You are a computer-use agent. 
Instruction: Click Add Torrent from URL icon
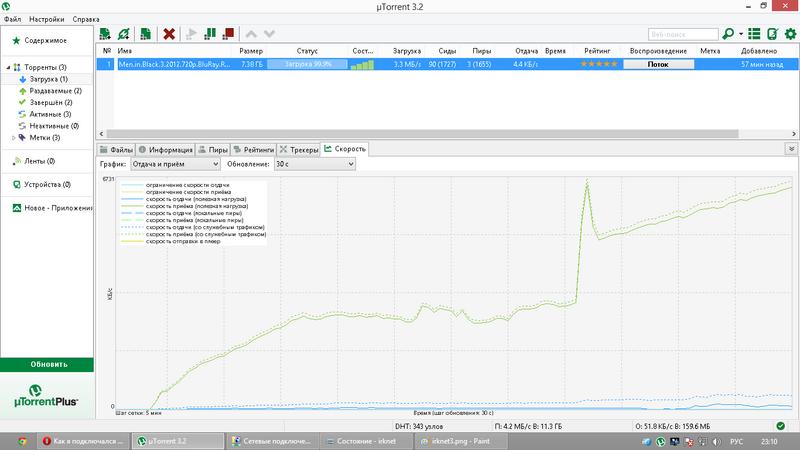tap(123, 34)
